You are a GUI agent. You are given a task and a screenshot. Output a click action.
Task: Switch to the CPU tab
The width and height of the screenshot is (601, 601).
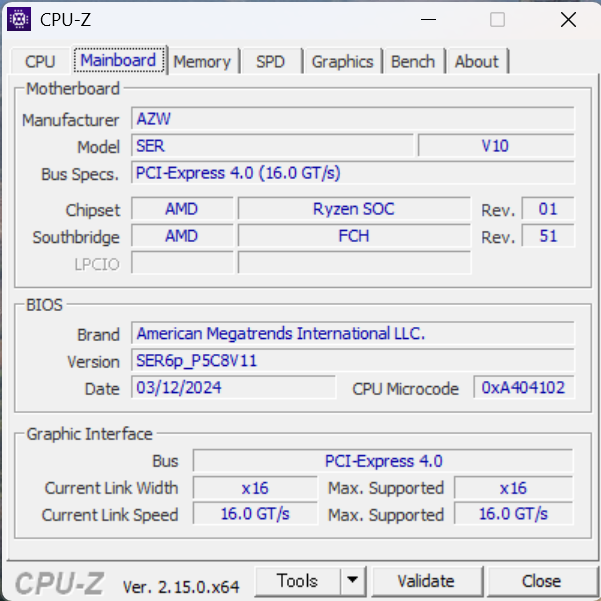[x=40, y=61]
